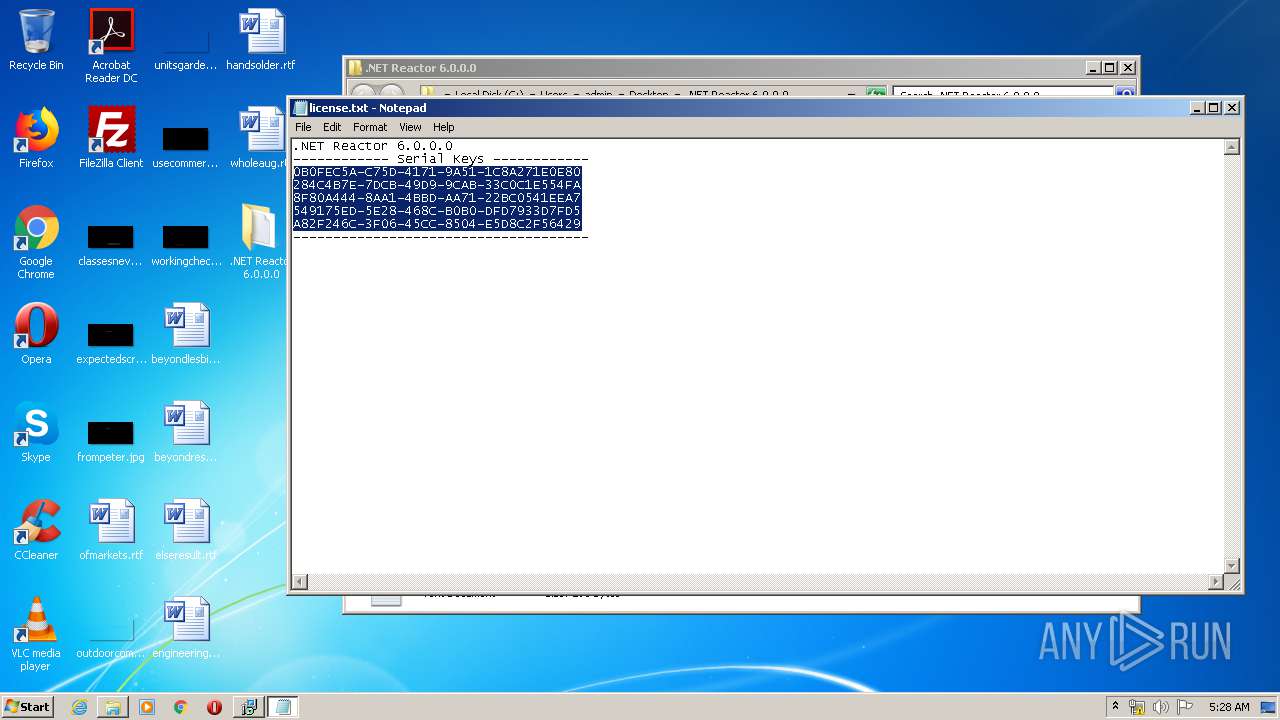Open the Start menu

point(28,707)
